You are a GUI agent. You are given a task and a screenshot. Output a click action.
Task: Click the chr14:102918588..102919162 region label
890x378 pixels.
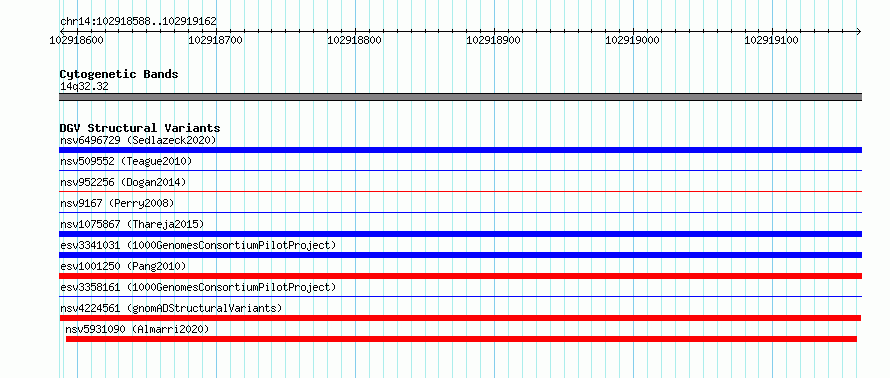coord(138,22)
